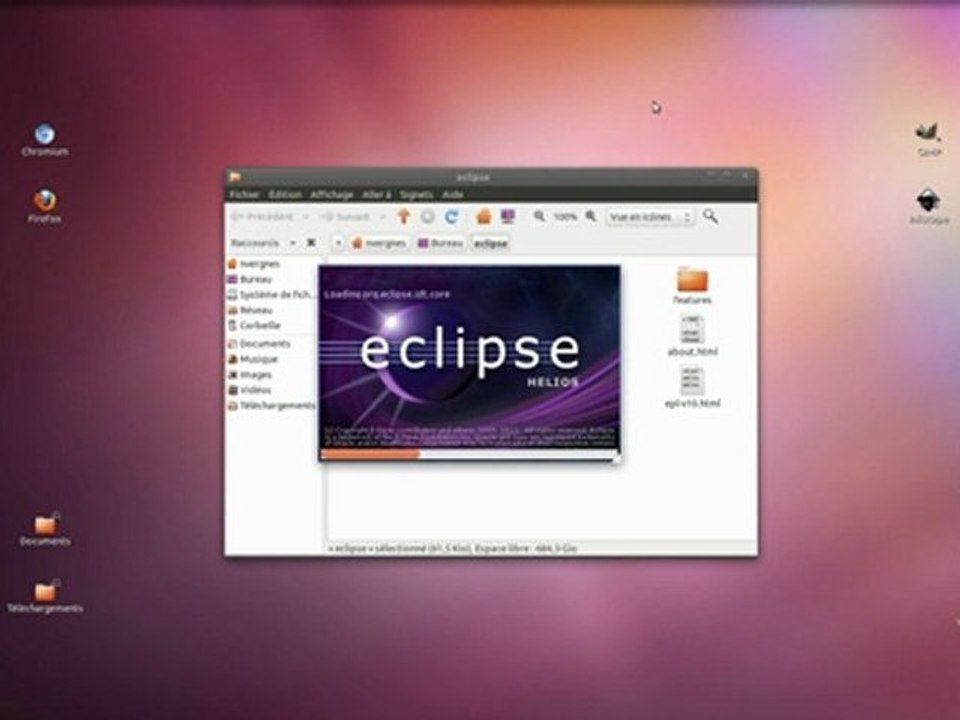Viewport: 960px width, 720px height.
Task: Zoom in with the plus magnifier
Action: tap(591, 216)
